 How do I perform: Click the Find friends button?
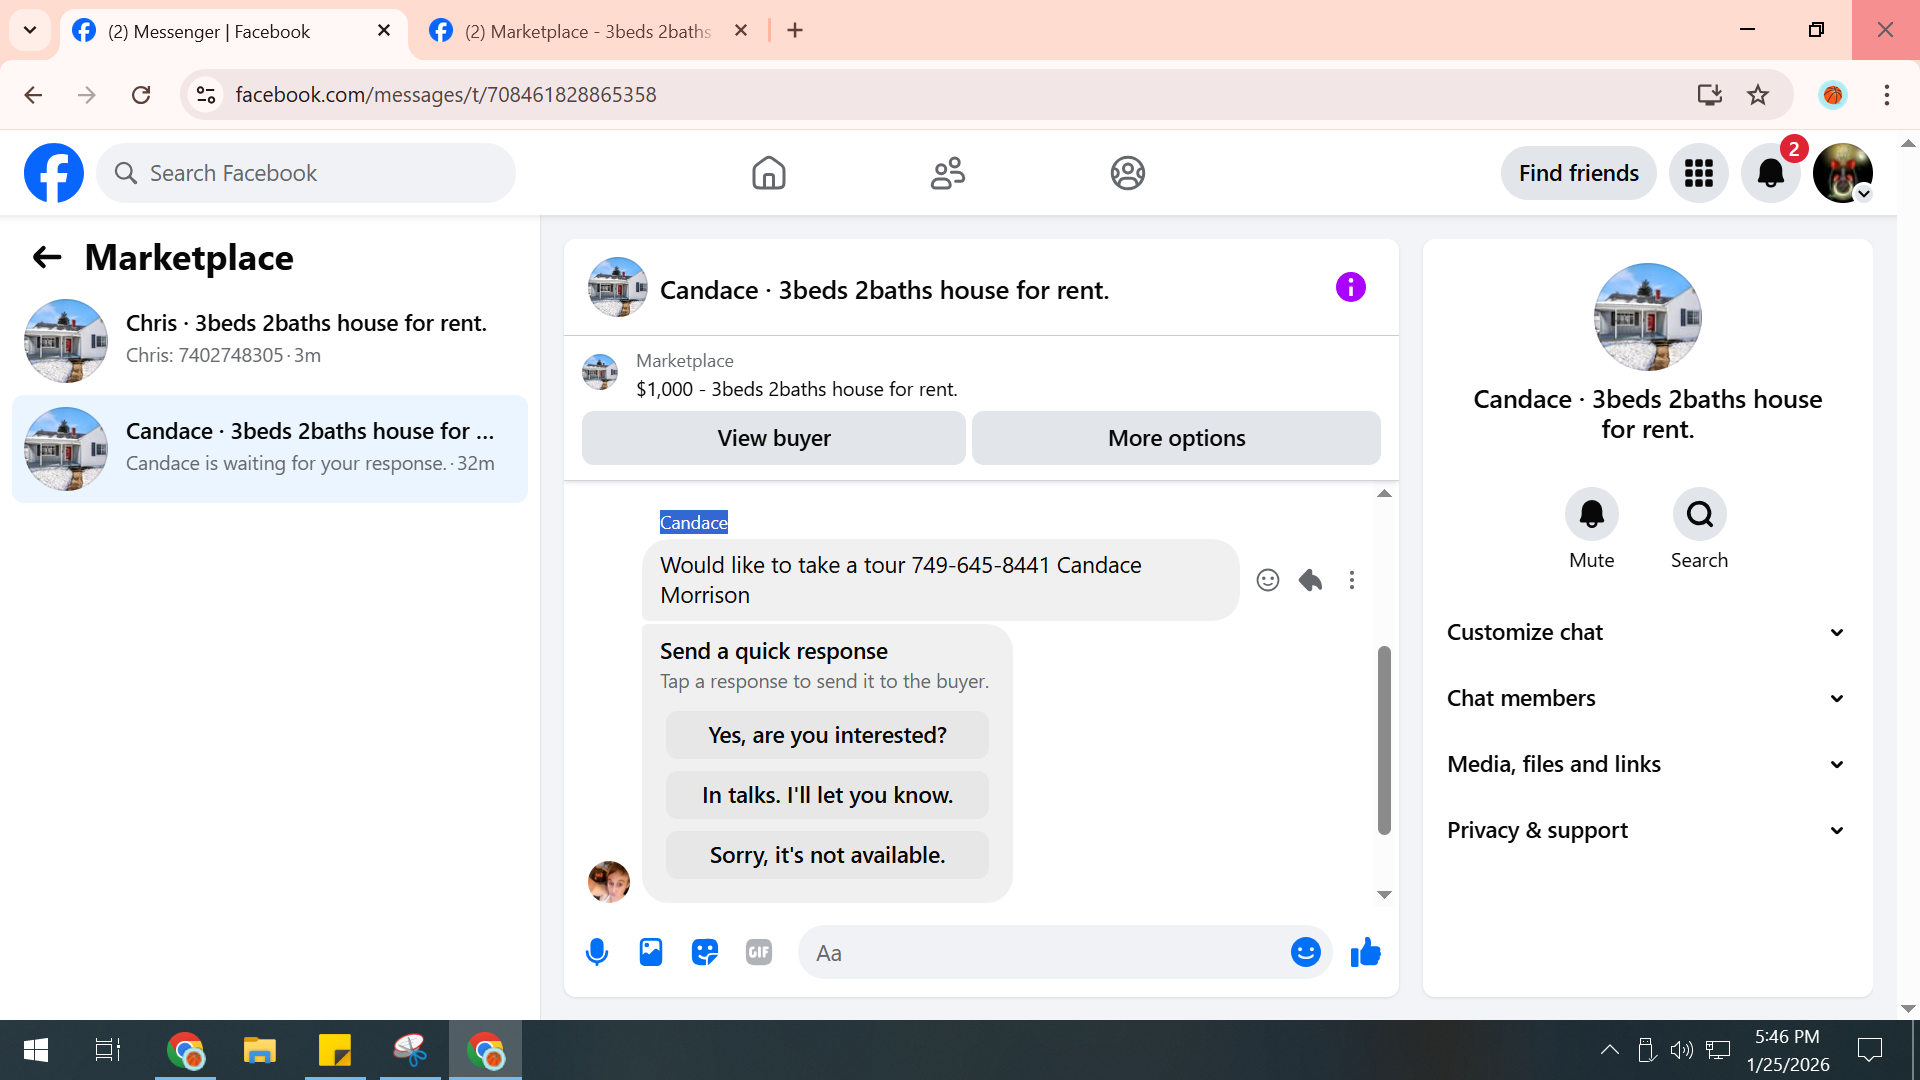[1578, 173]
